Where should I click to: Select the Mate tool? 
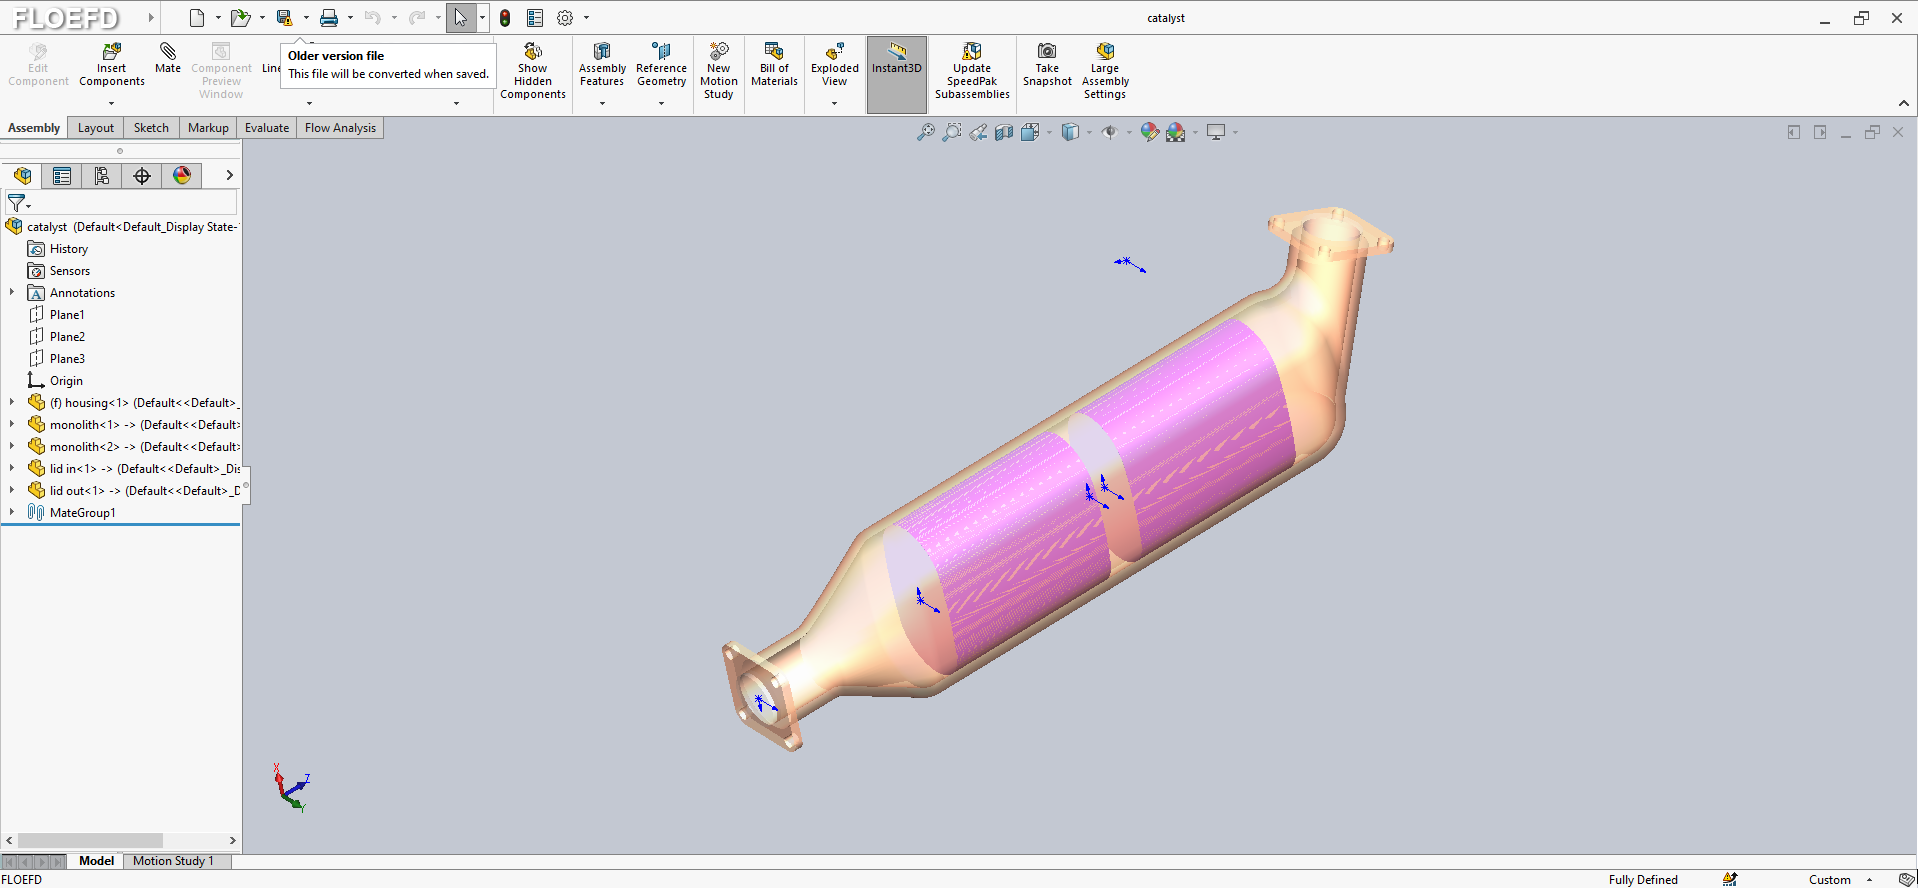click(x=168, y=58)
